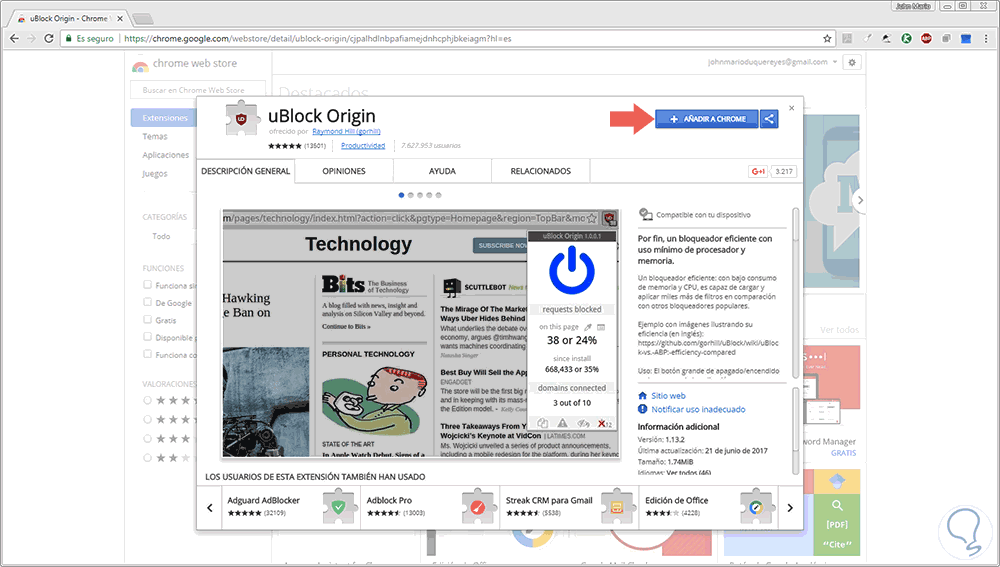
Task: Open the red ABP Adblock Plus extension
Action: [x=926, y=38]
